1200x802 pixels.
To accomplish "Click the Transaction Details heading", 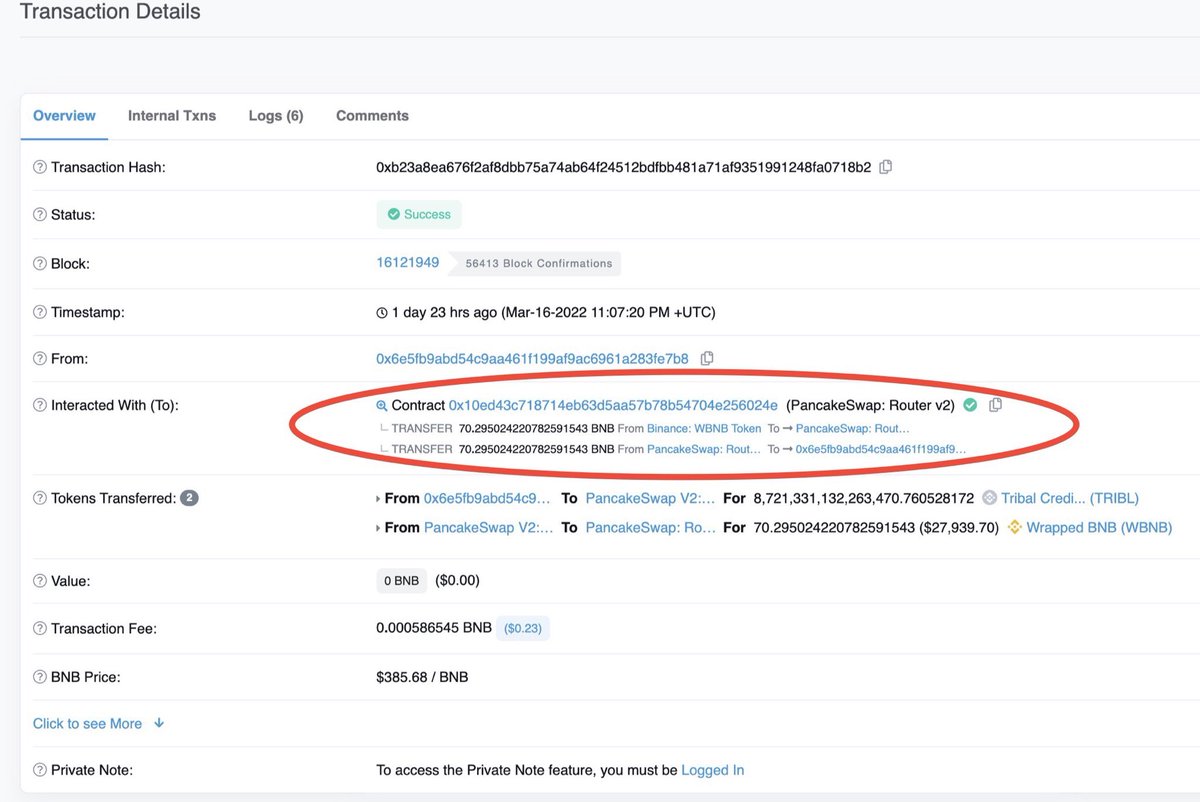I will 110,12.
